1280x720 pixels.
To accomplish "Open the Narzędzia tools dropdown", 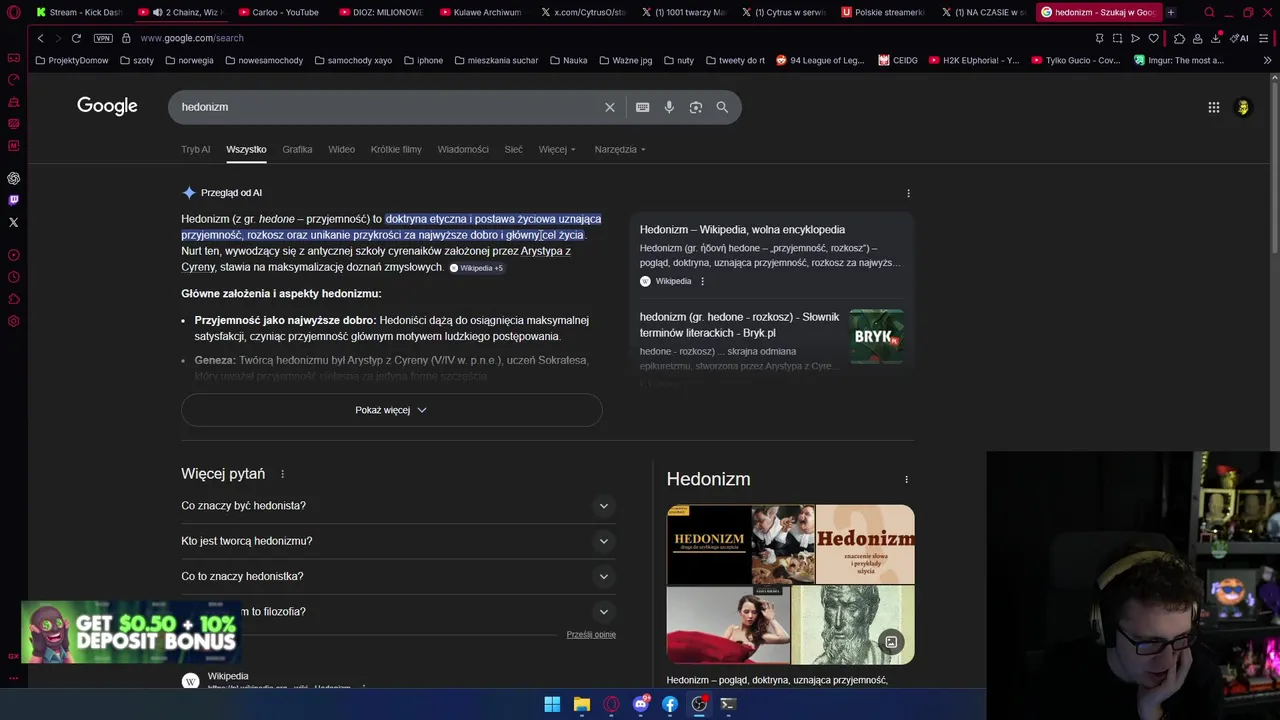I will click(620, 149).
